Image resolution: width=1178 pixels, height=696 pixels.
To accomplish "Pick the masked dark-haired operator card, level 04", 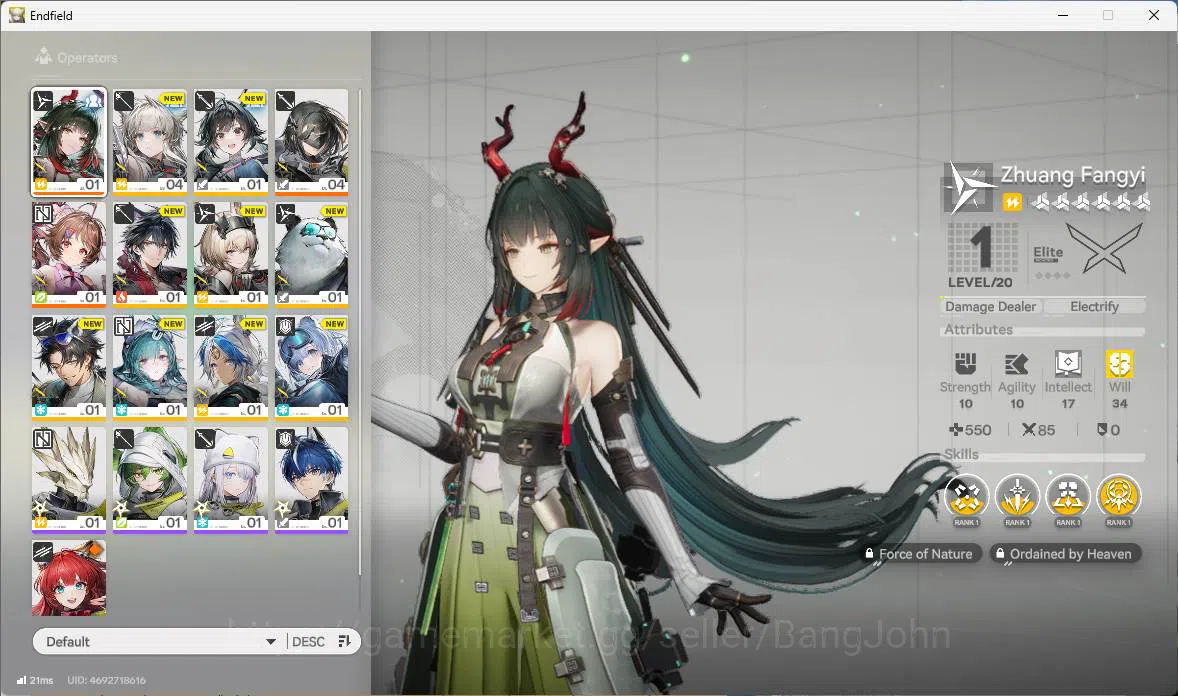I will pyautogui.click(x=312, y=141).
